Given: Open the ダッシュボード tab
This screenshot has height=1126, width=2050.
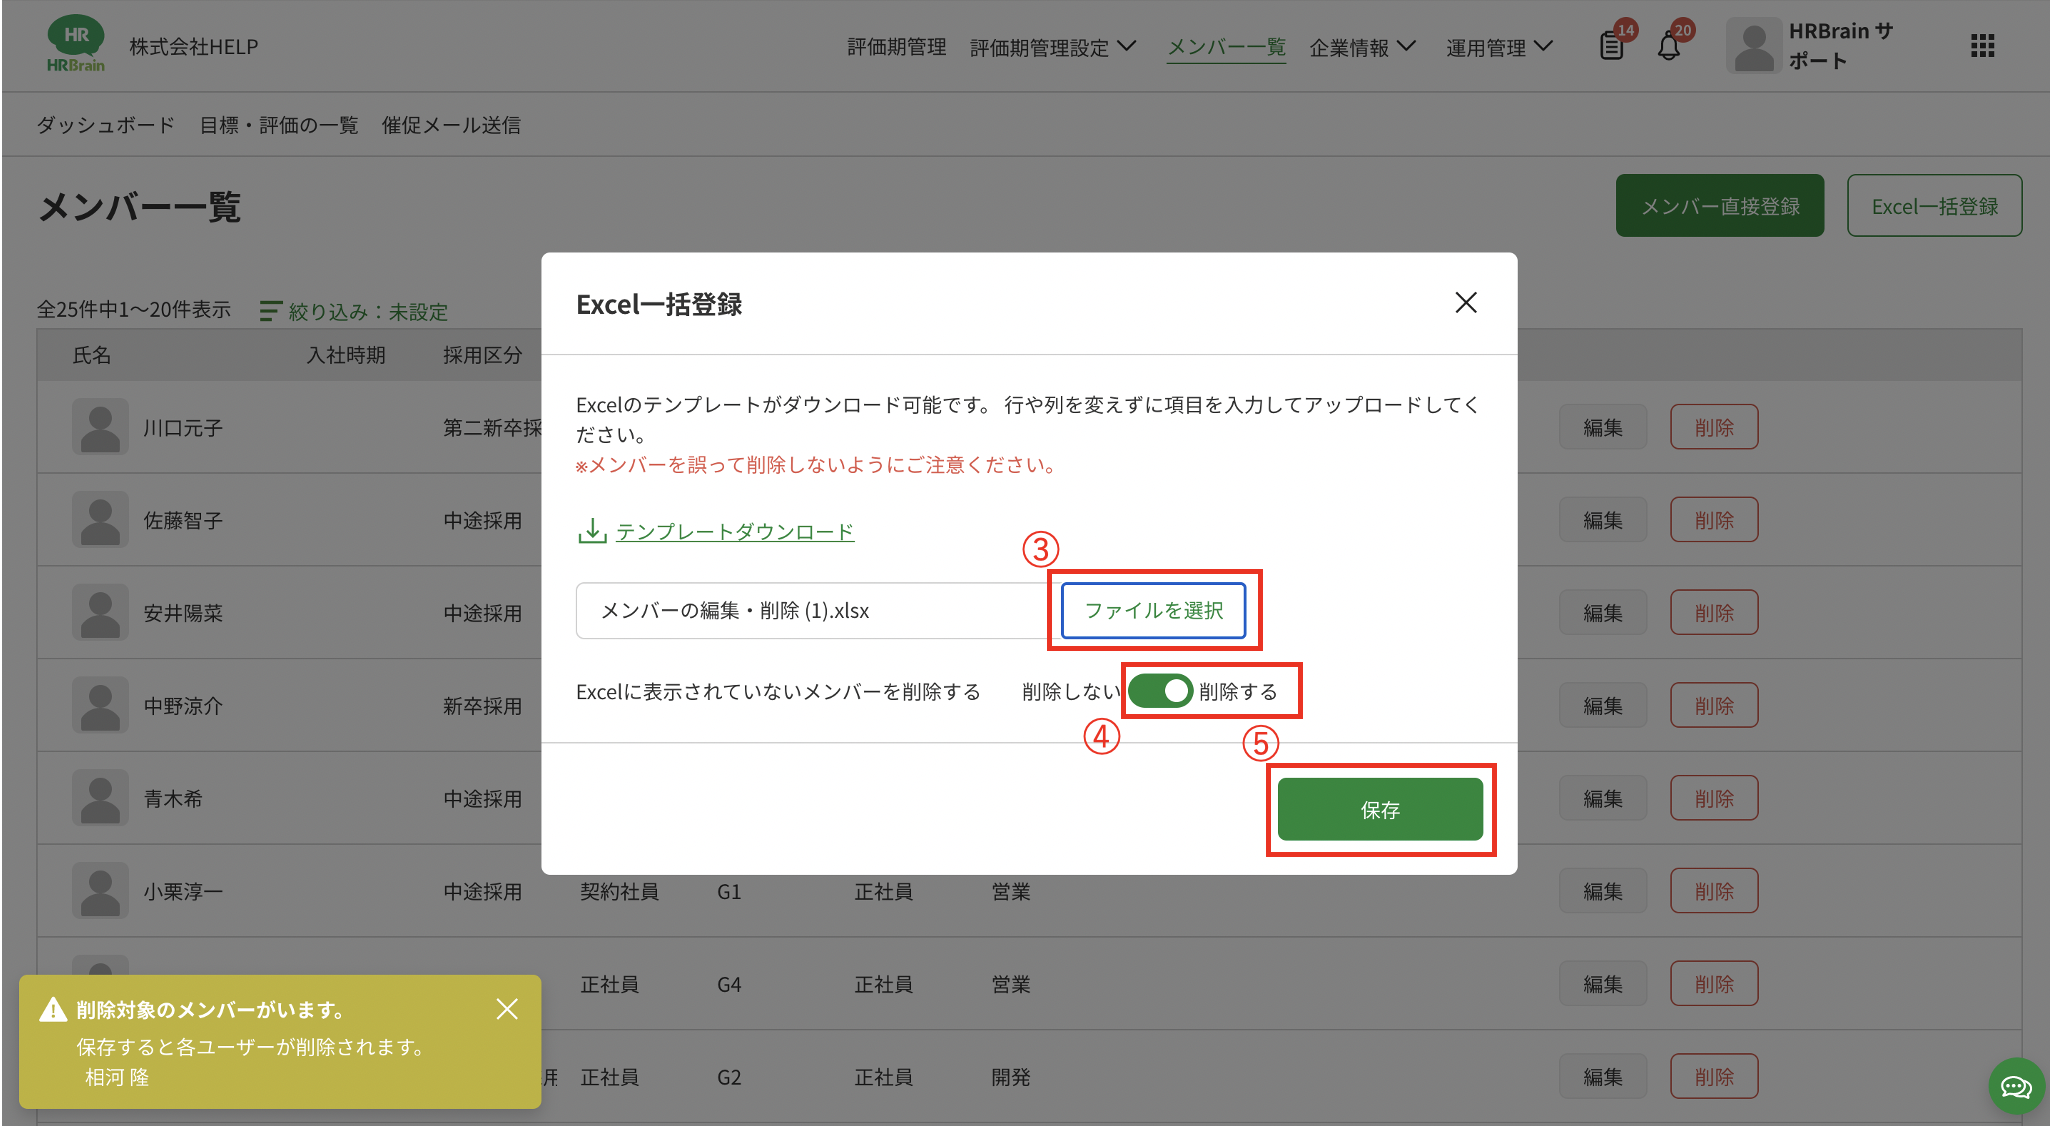Looking at the screenshot, I should [x=106, y=125].
